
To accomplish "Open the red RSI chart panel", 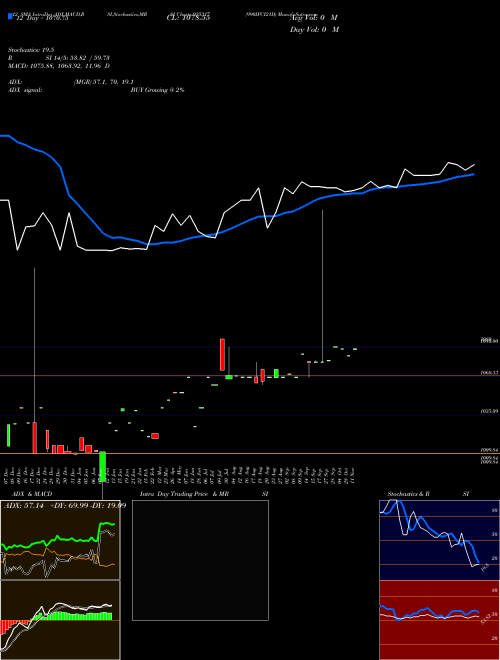I will pos(439,620).
